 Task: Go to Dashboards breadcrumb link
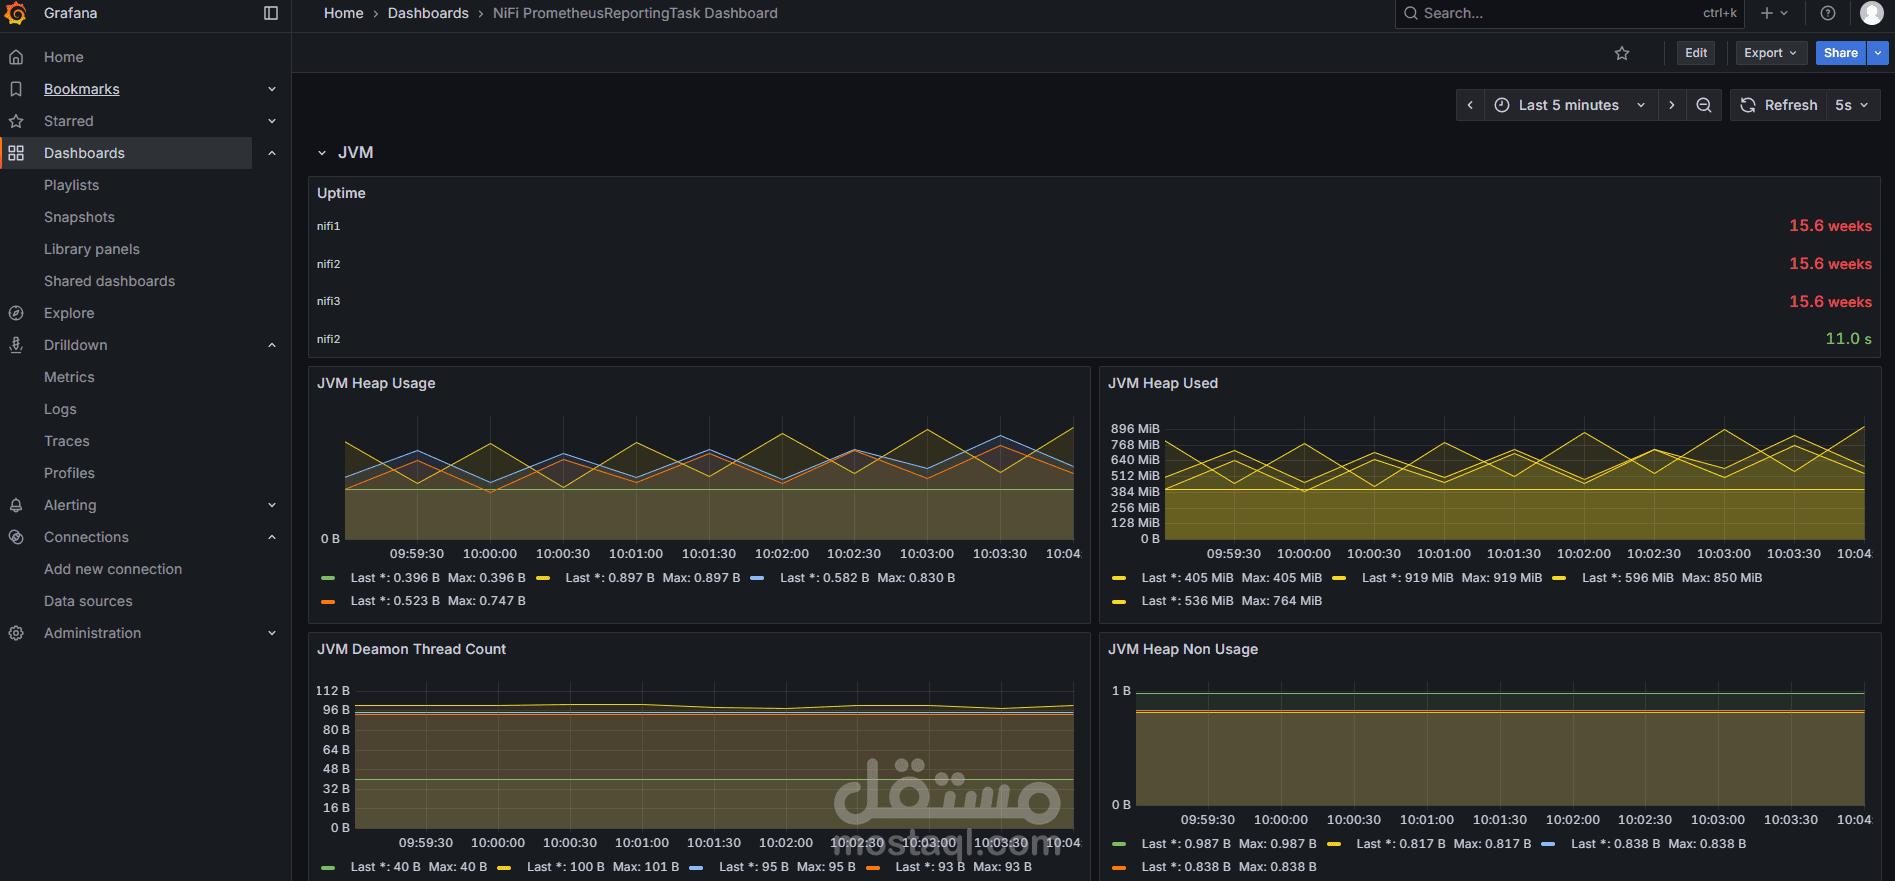[428, 13]
